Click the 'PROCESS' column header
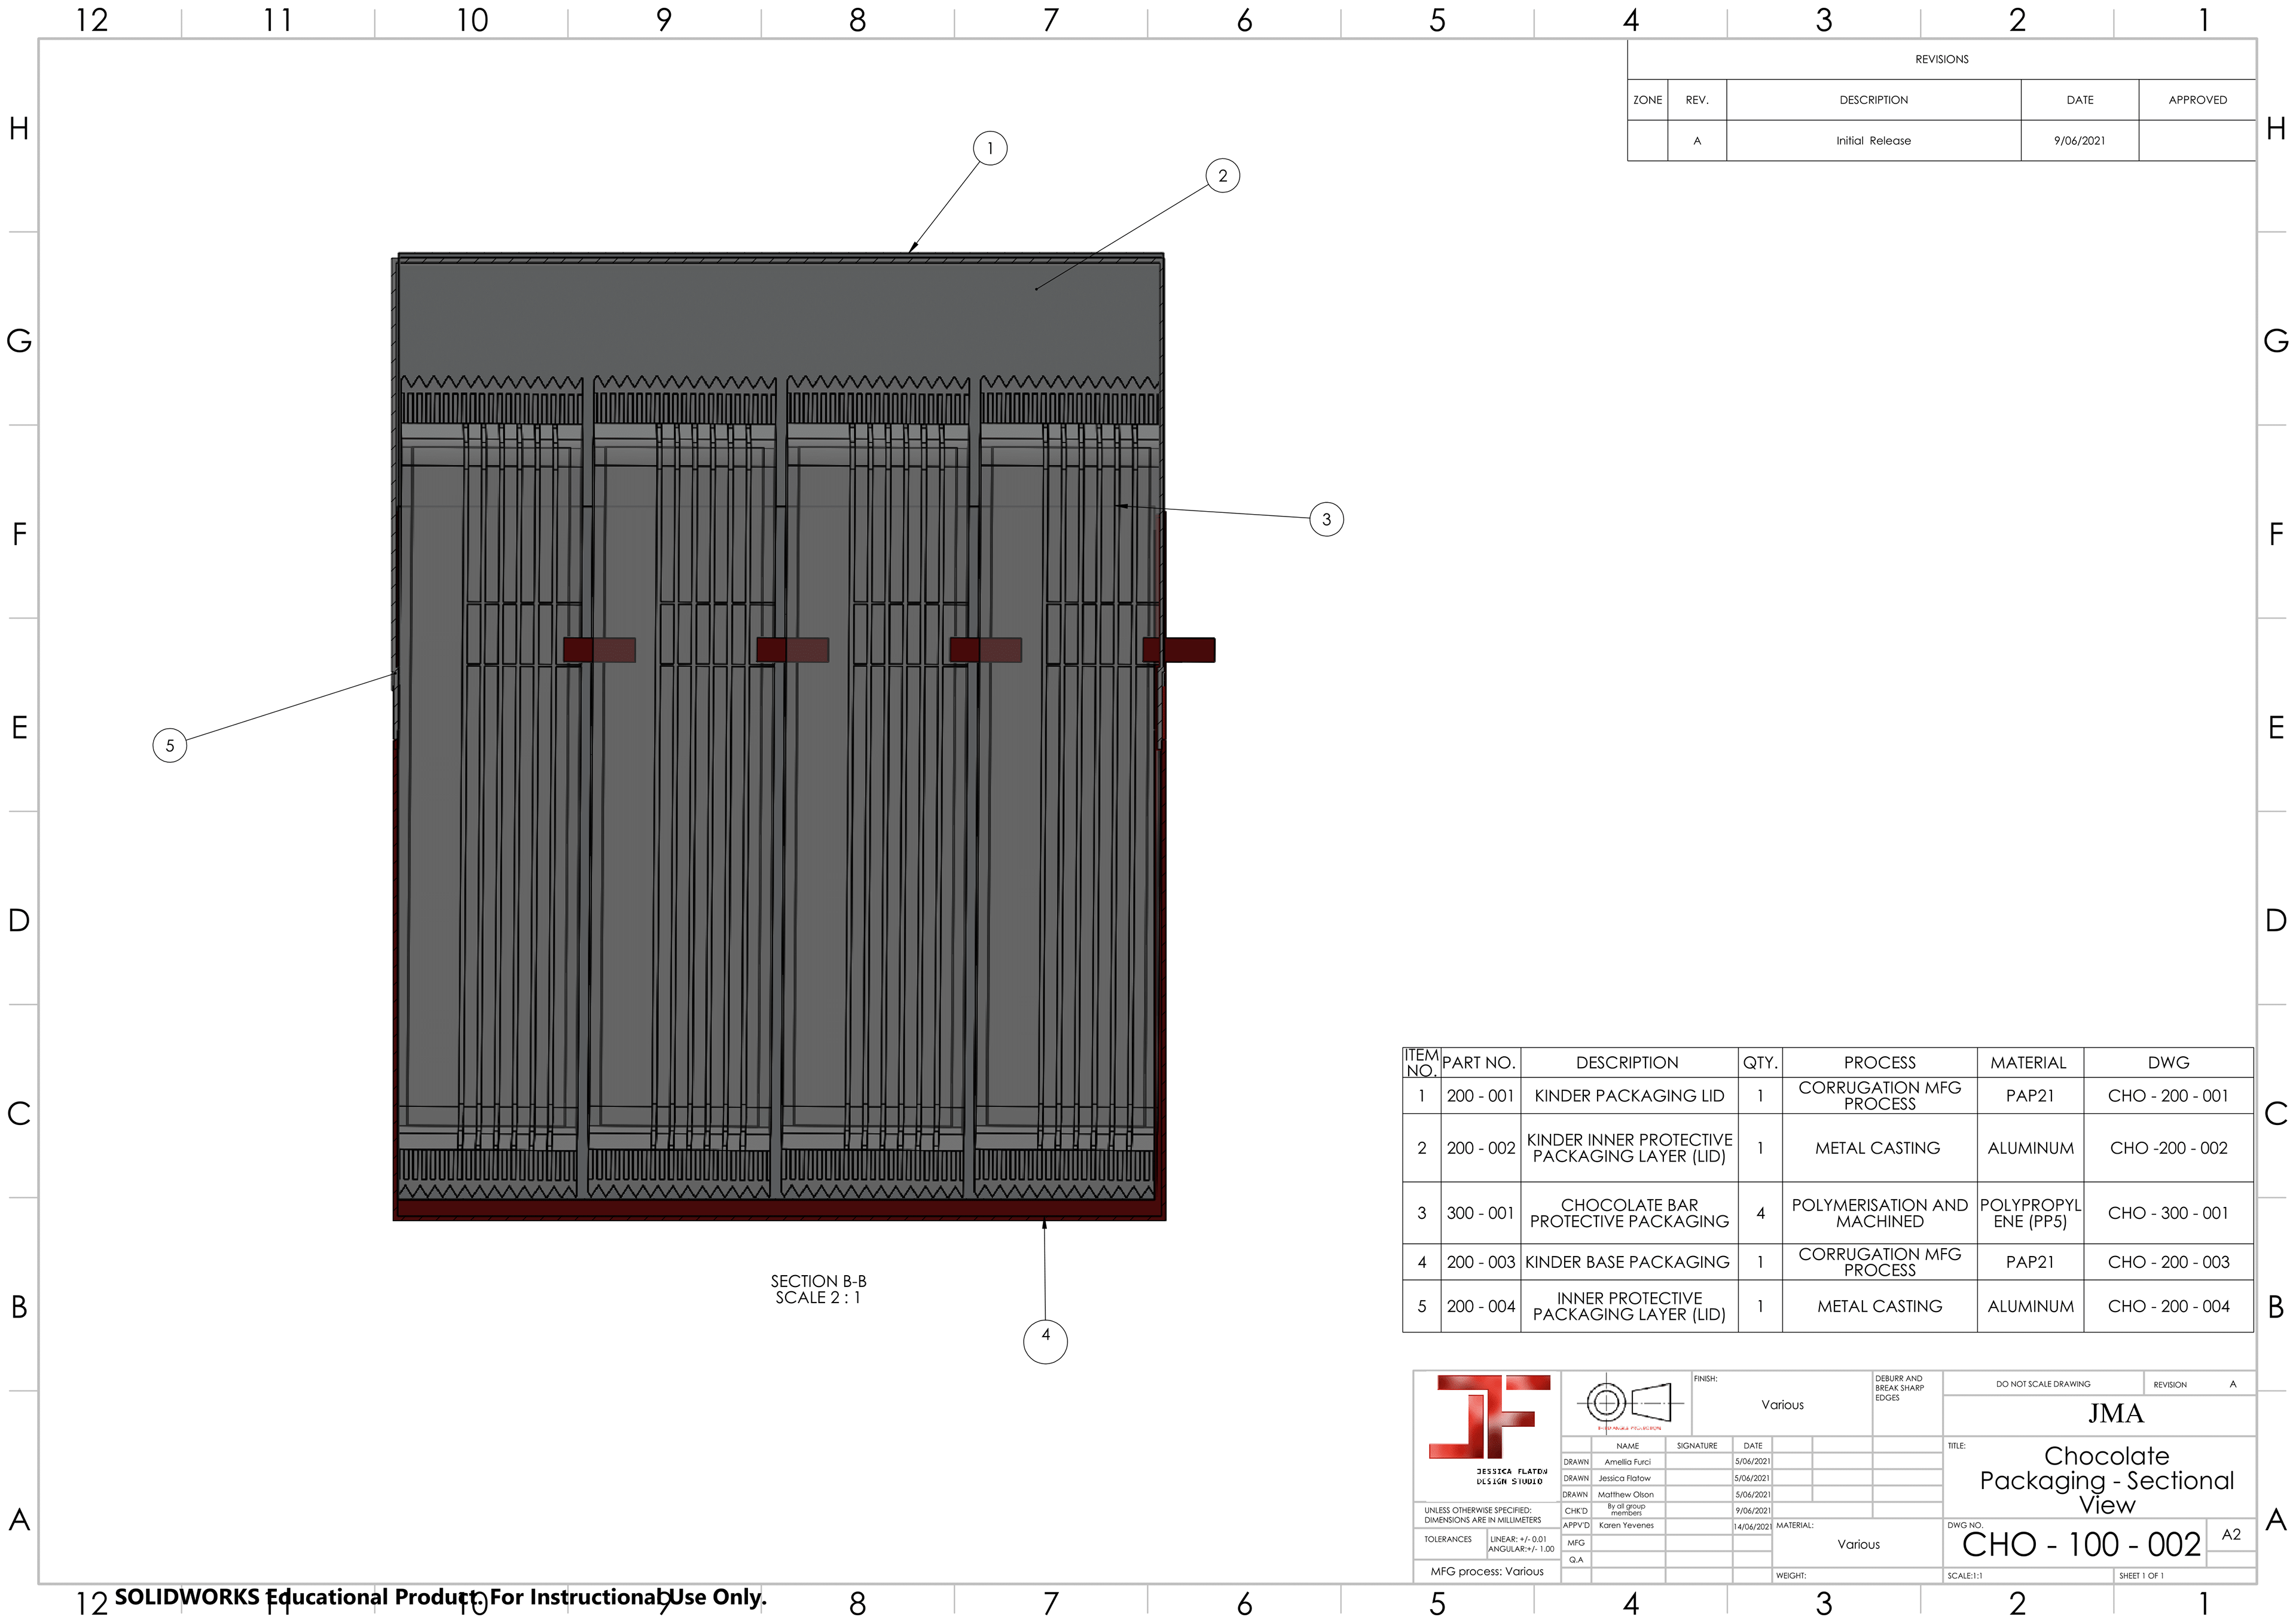2296x1623 pixels. click(x=1879, y=1062)
